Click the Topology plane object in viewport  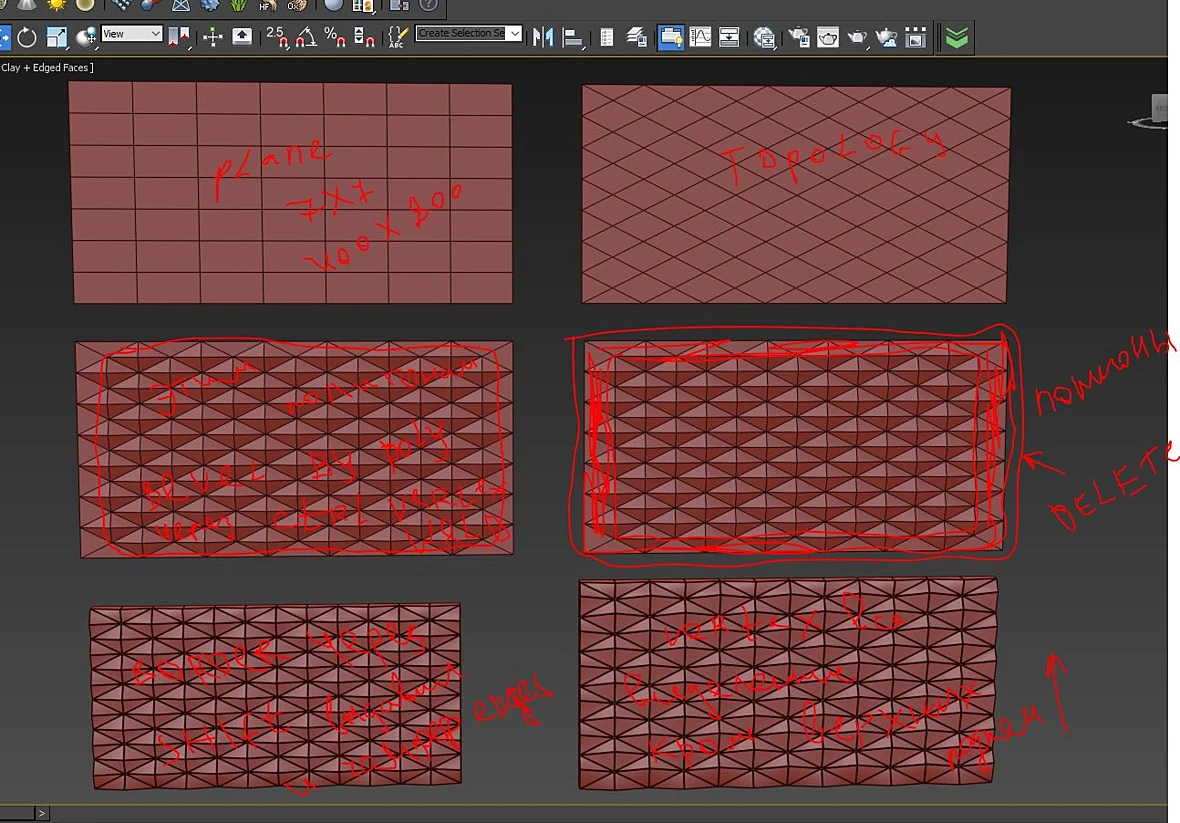coord(795,195)
